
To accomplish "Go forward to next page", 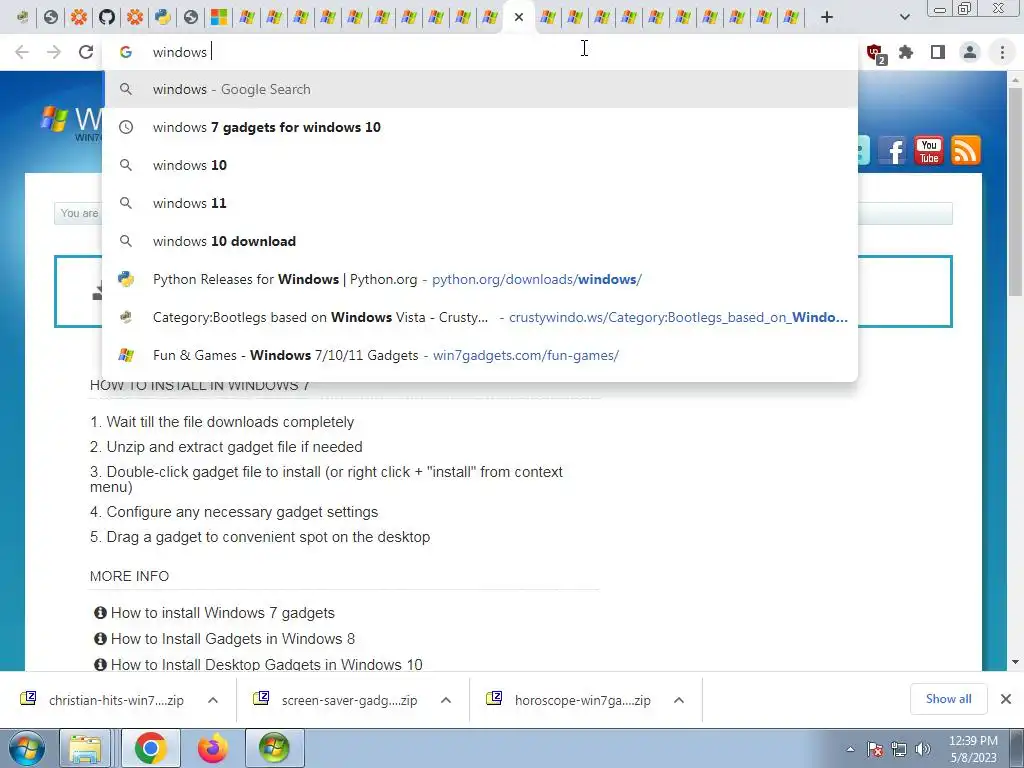I will 54,52.
